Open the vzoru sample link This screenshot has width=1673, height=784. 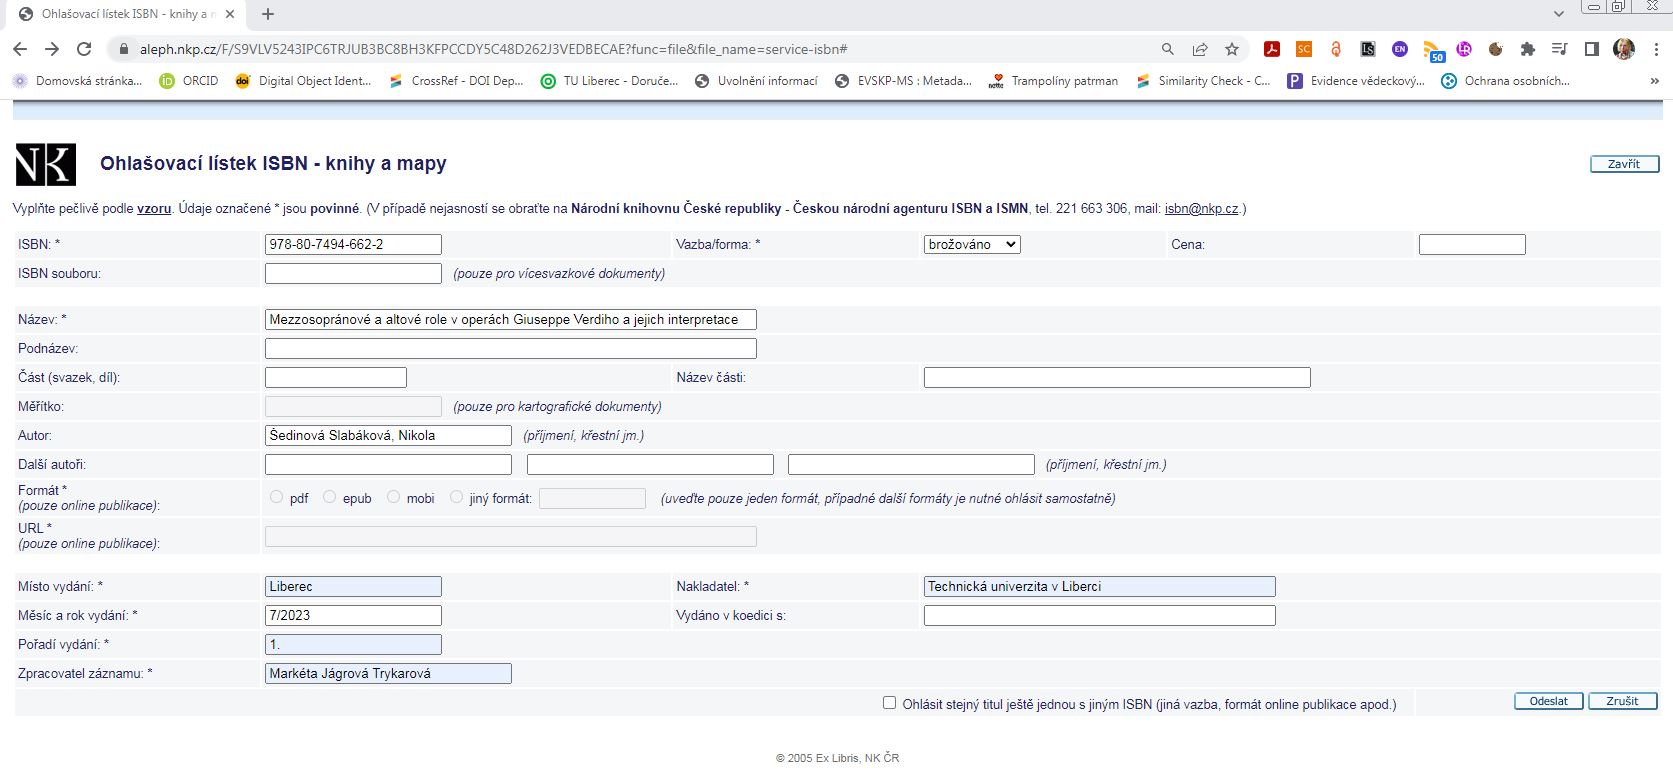(x=154, y=209)
